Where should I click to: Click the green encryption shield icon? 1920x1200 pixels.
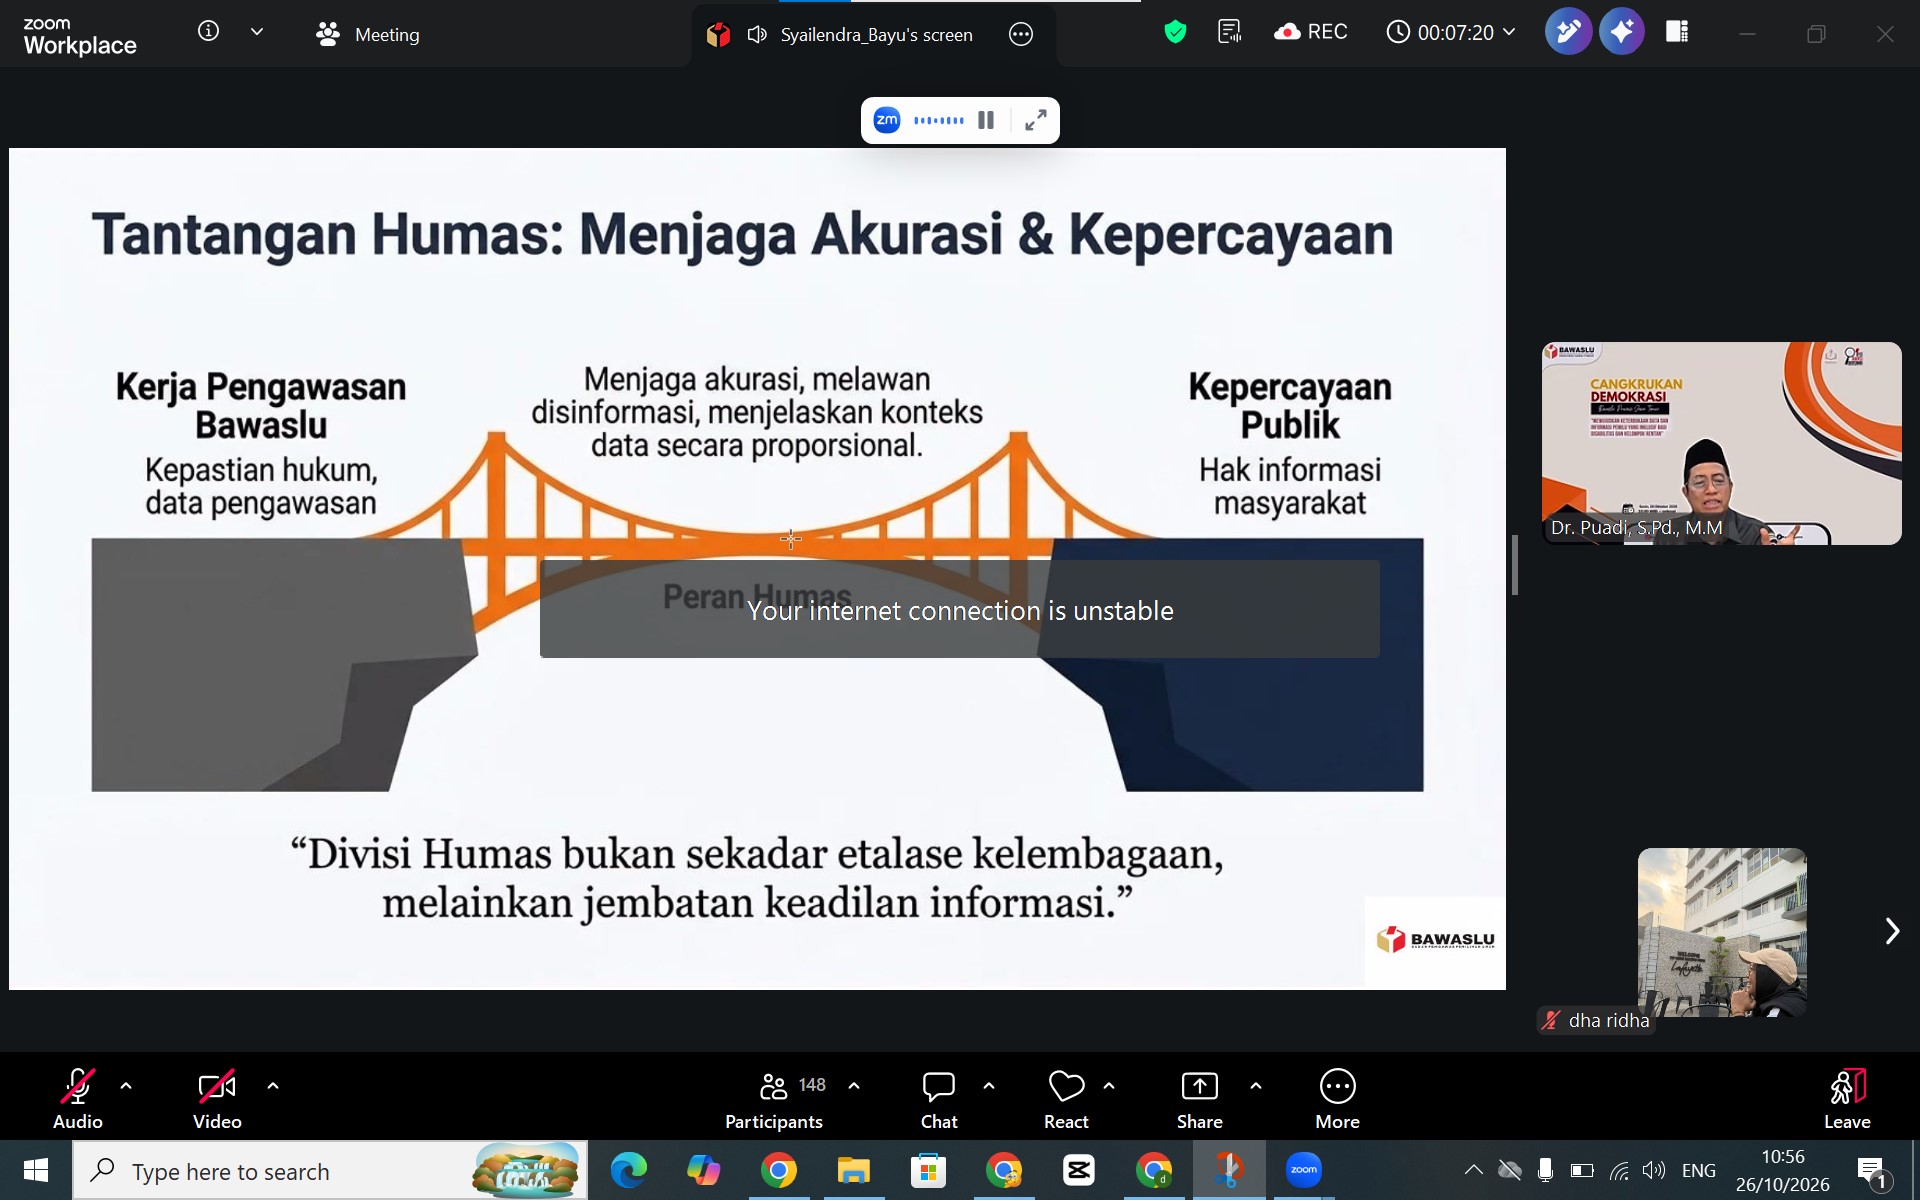1175,32
